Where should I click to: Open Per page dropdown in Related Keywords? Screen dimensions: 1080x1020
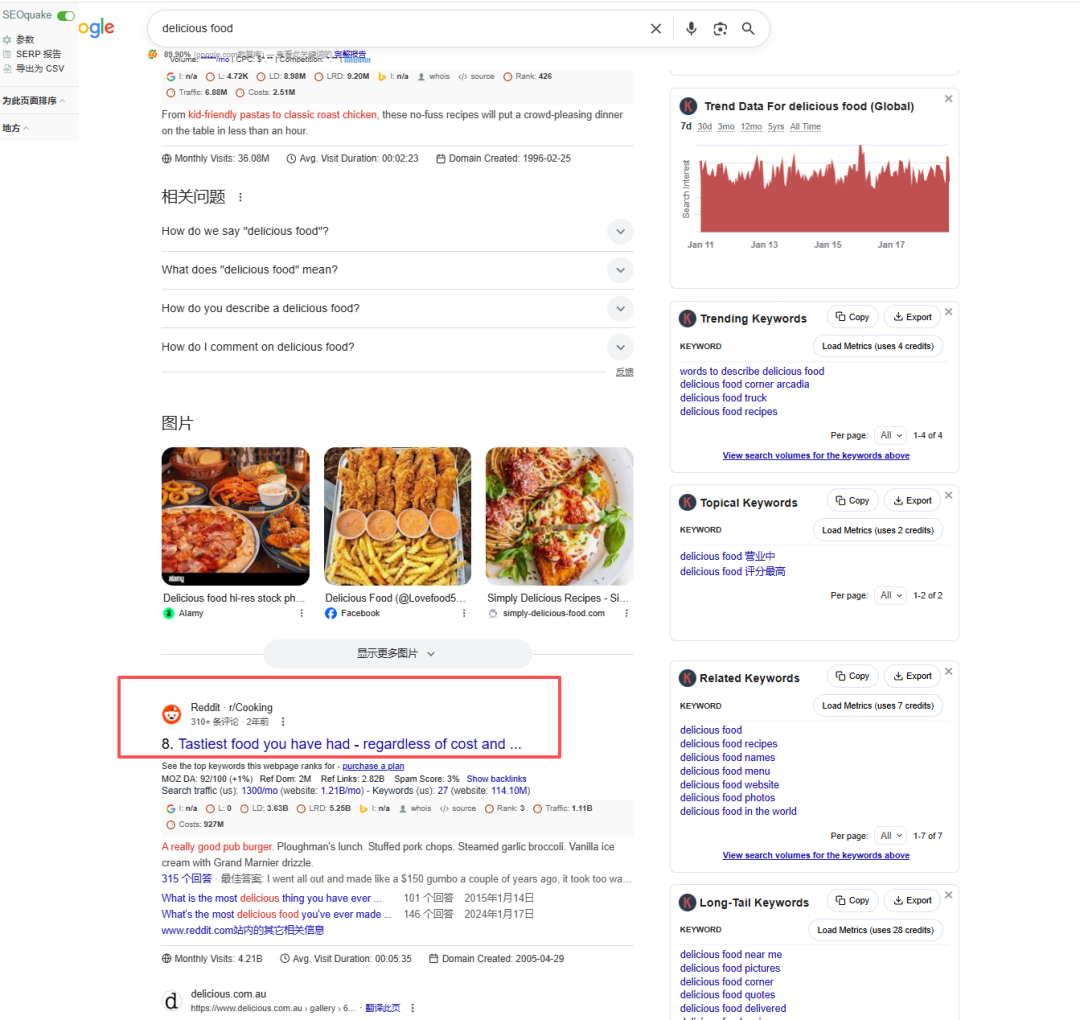click(890, 836)
